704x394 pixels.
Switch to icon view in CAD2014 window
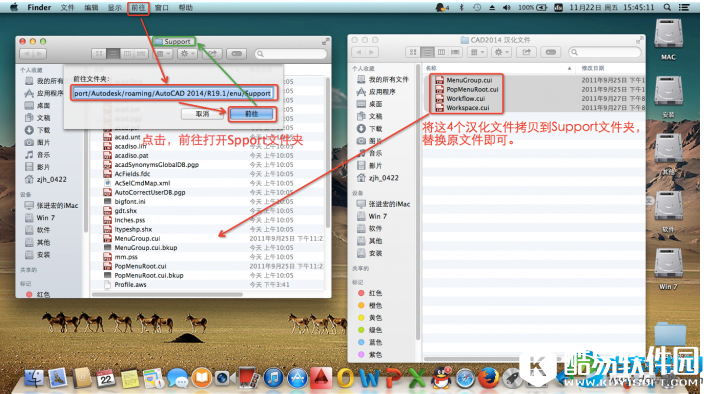[413, 52]
